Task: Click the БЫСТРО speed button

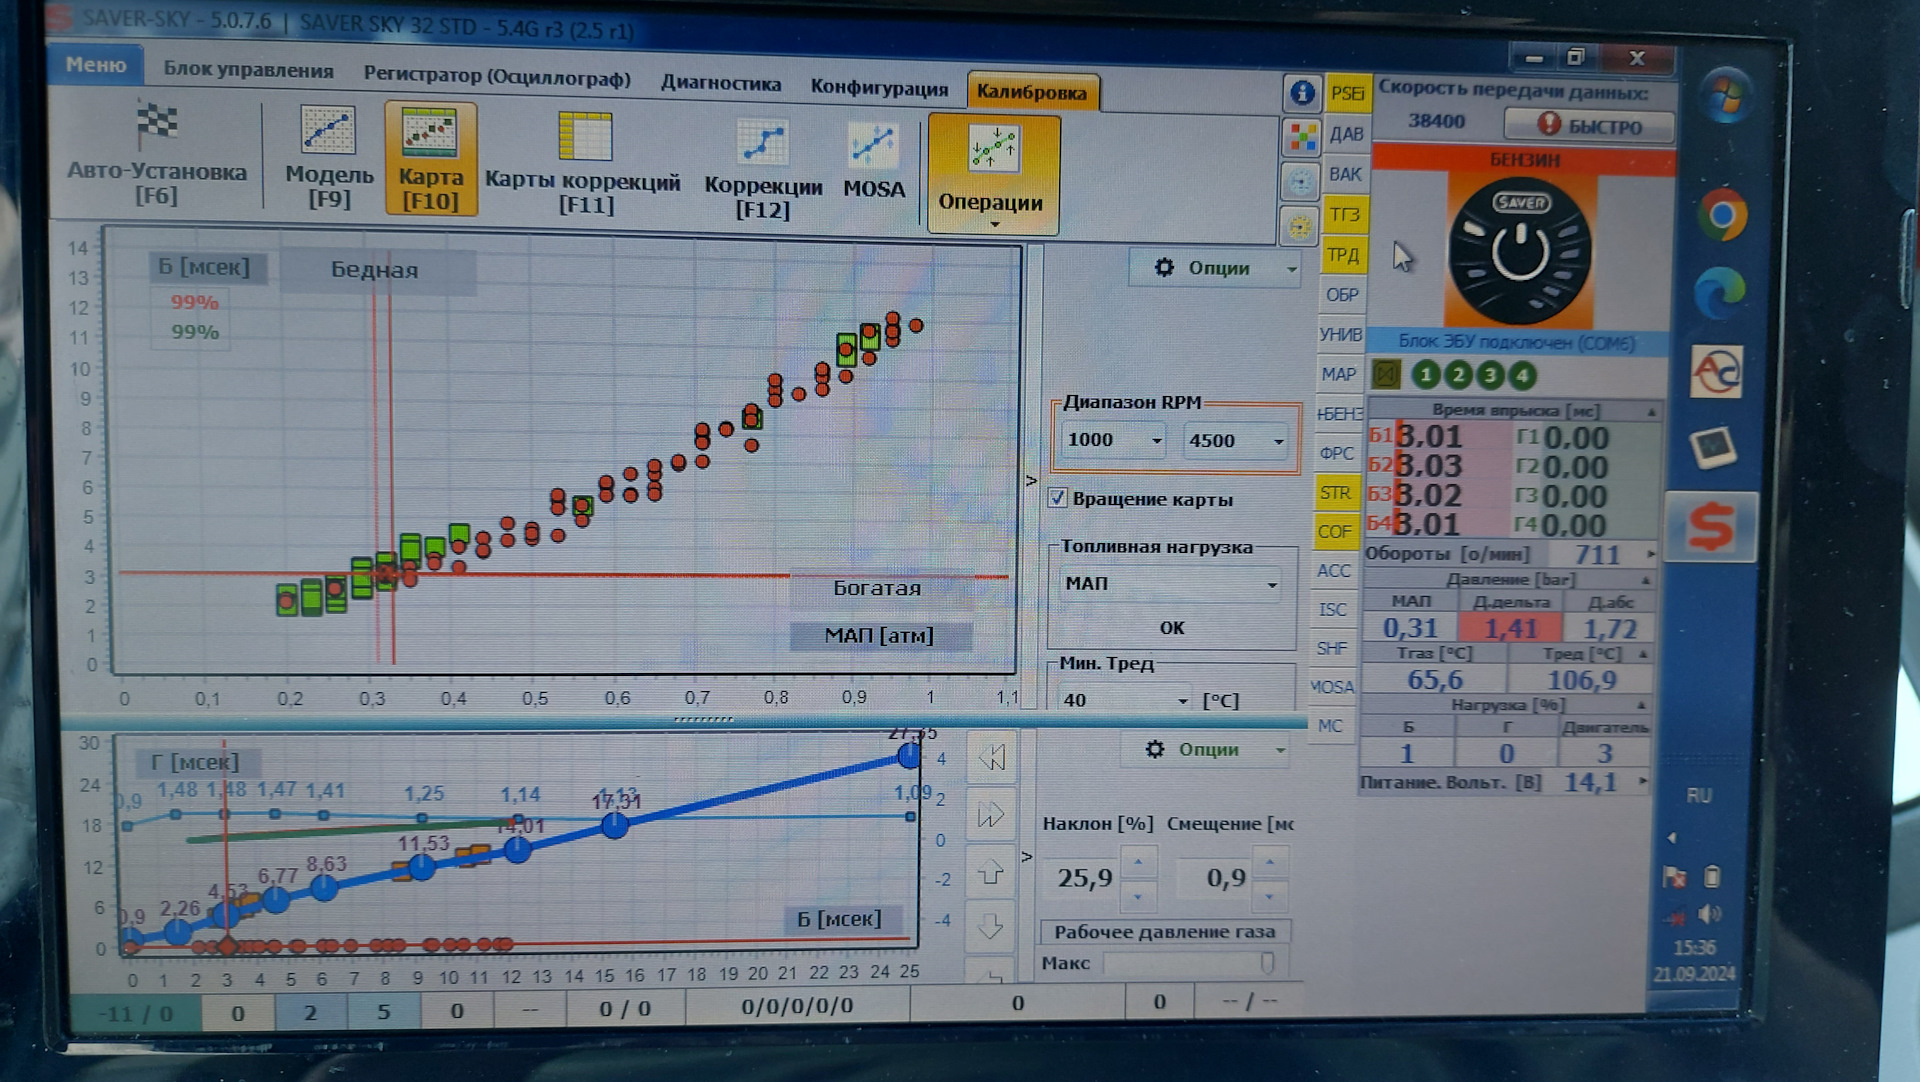Action: pos(1589,125)
